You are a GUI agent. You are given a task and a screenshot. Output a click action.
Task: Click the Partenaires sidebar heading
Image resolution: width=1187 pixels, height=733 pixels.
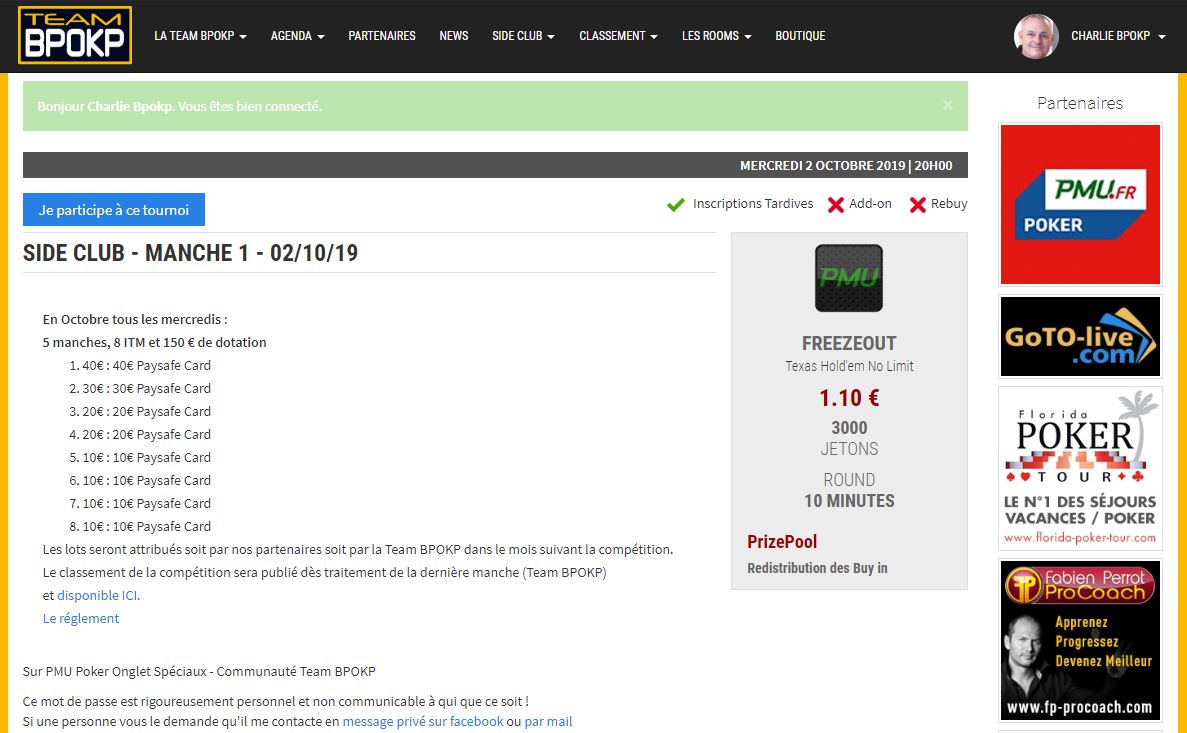(x=1080, y=103)
